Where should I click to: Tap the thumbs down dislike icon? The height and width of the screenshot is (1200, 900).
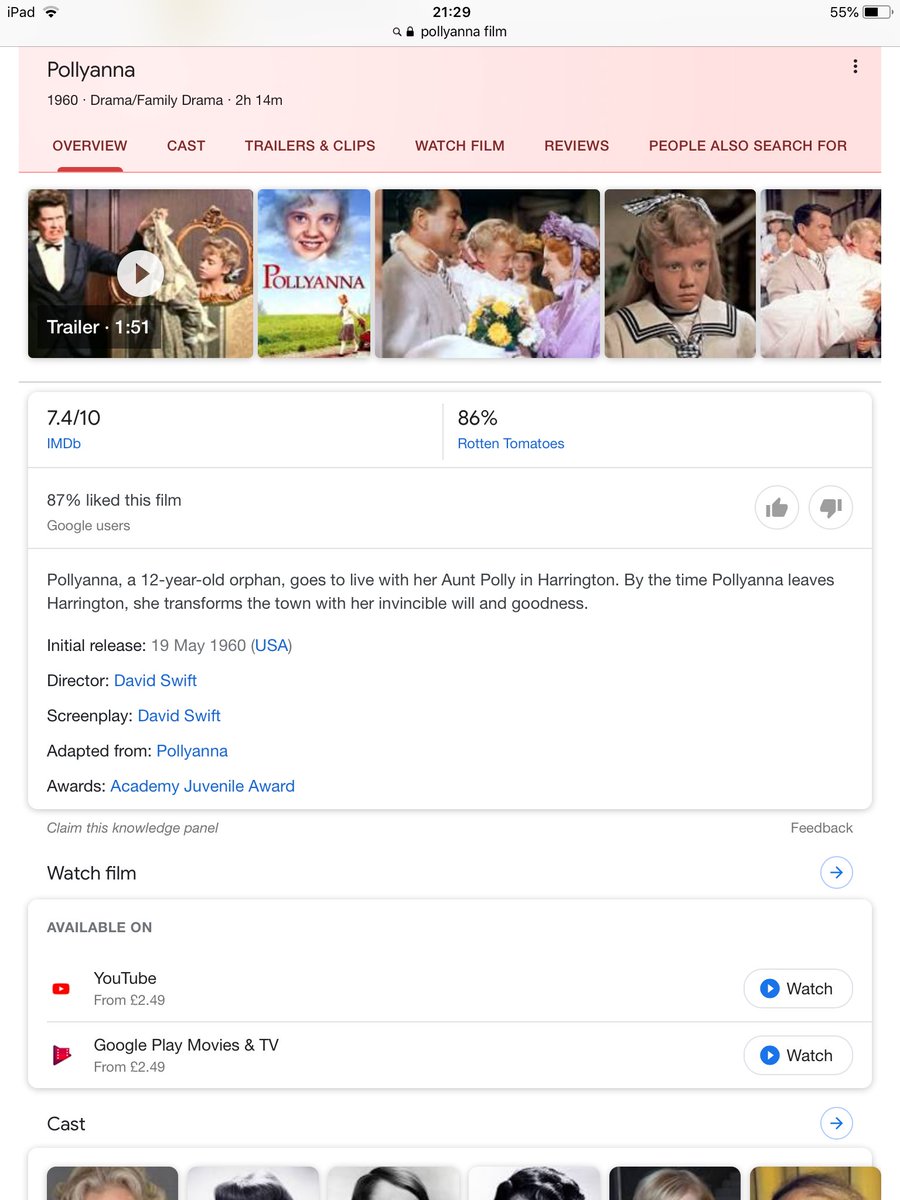831,508
